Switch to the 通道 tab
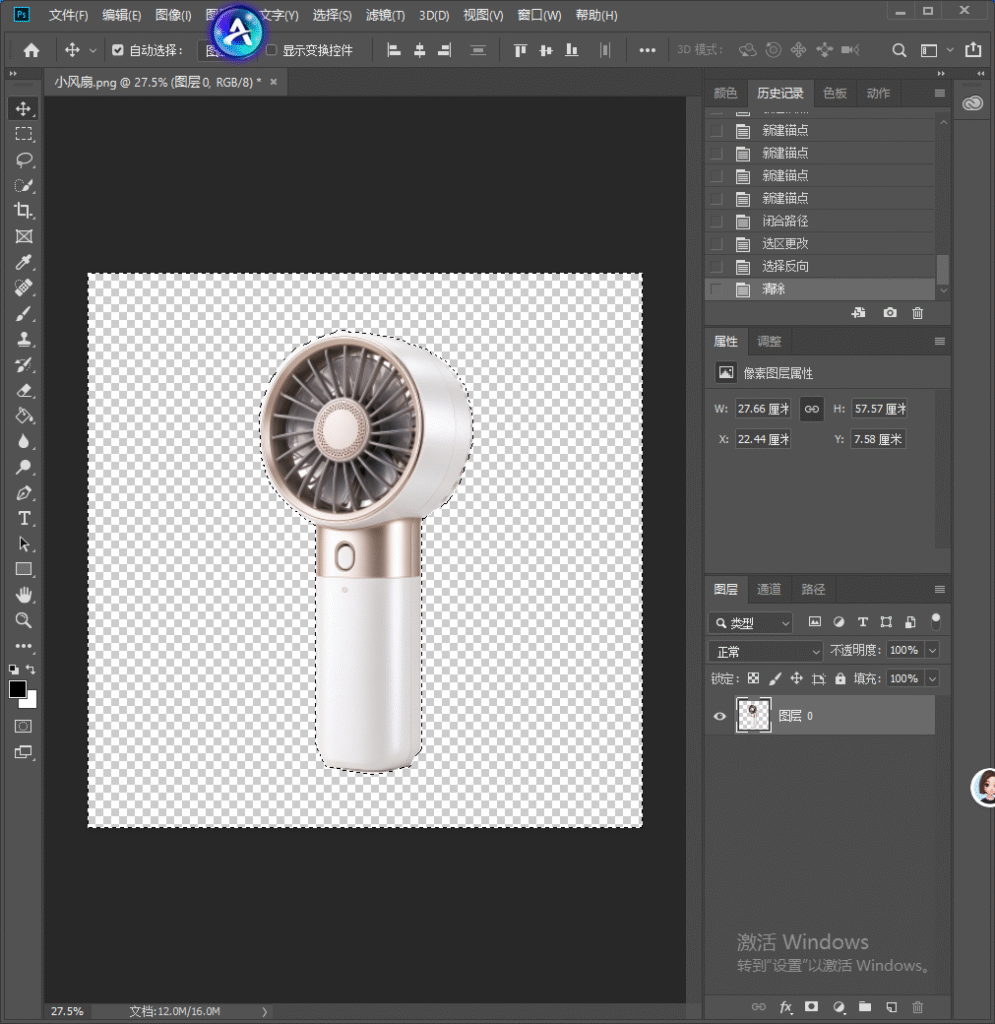 768,589
